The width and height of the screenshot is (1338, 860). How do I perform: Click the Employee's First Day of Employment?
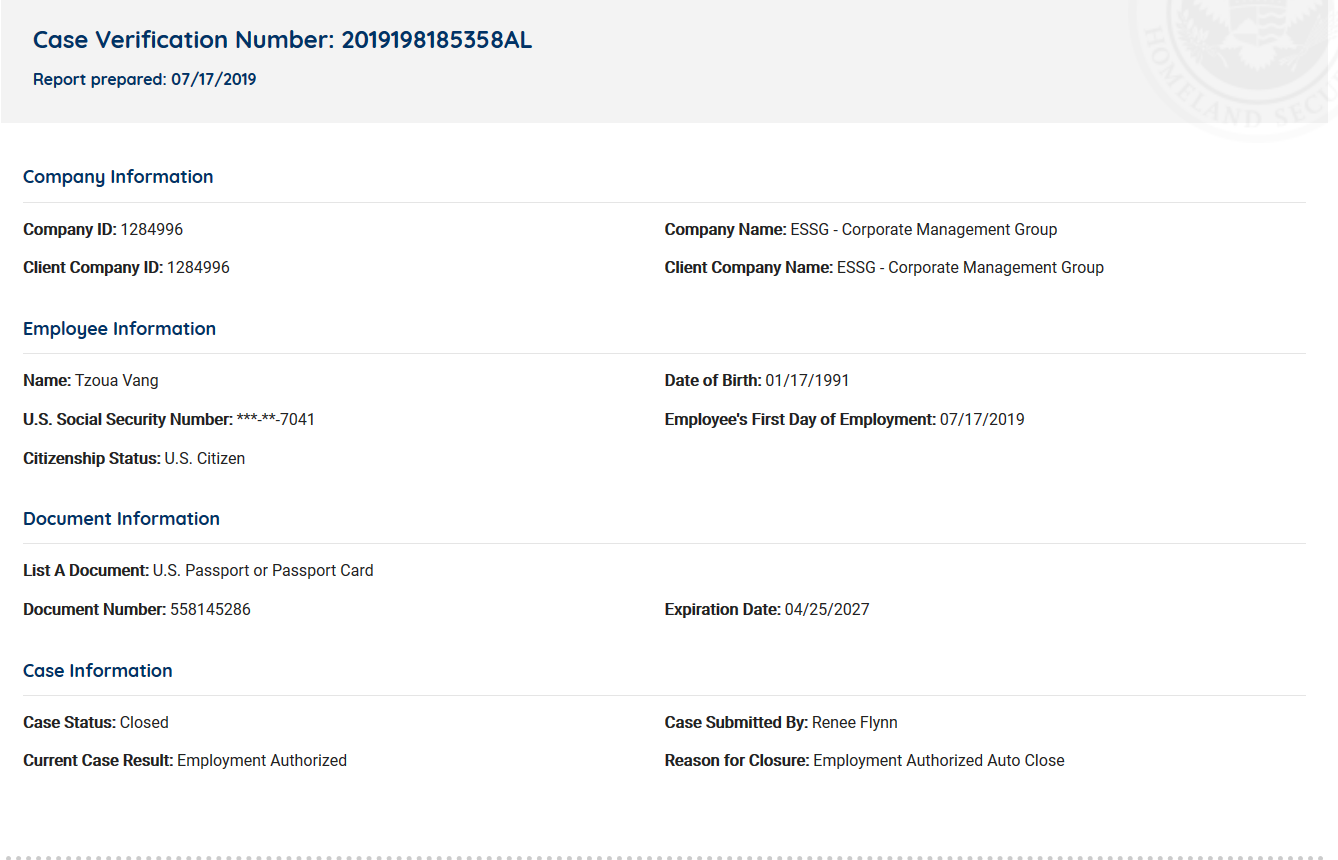tap(844, 420)
